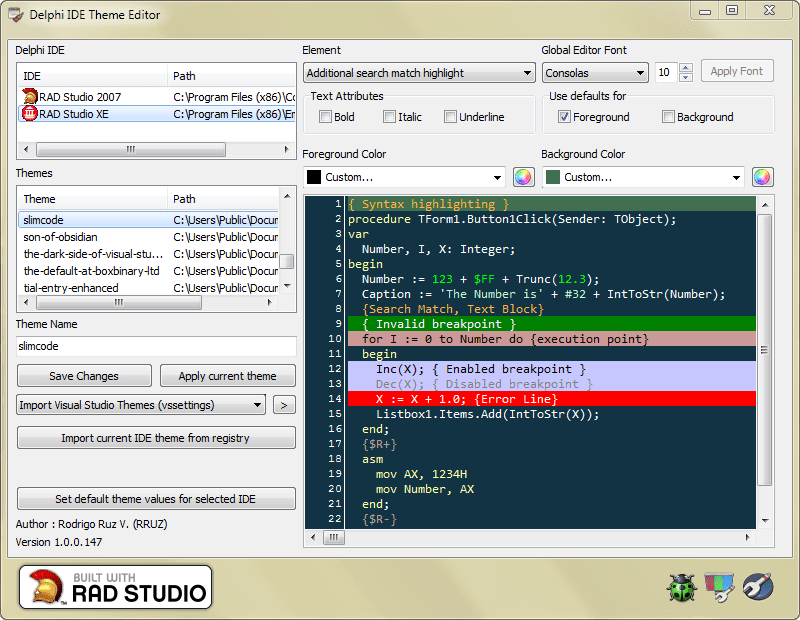Click the IDE column header

click(92, 76)
